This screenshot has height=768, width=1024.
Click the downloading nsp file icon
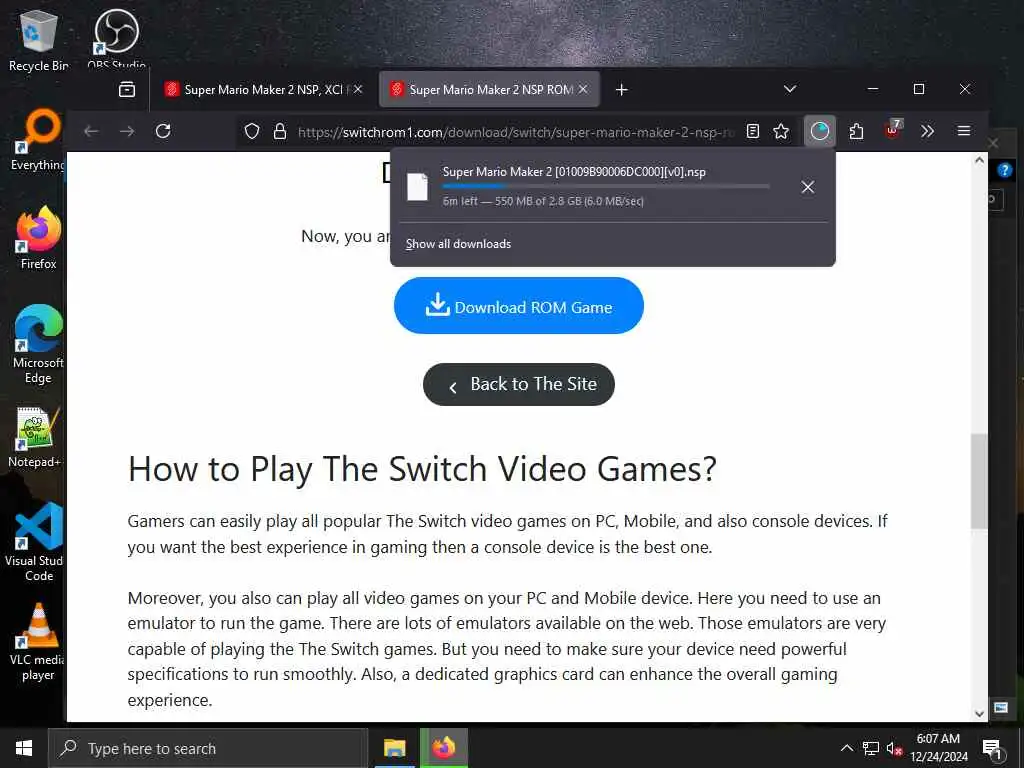click(417, 187)
